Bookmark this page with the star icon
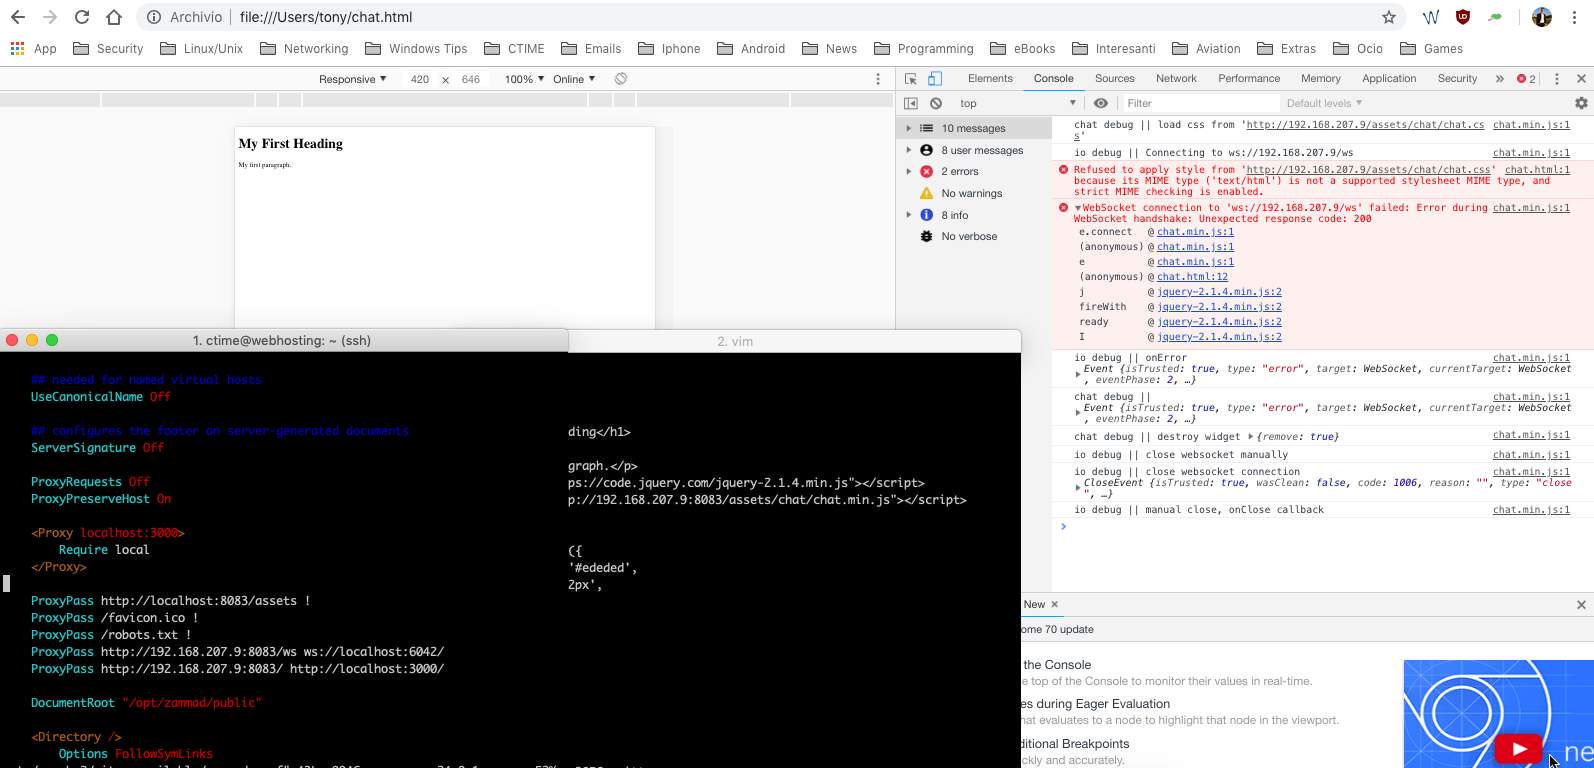Screen dimensions: 1594x768 point(1388,17)
